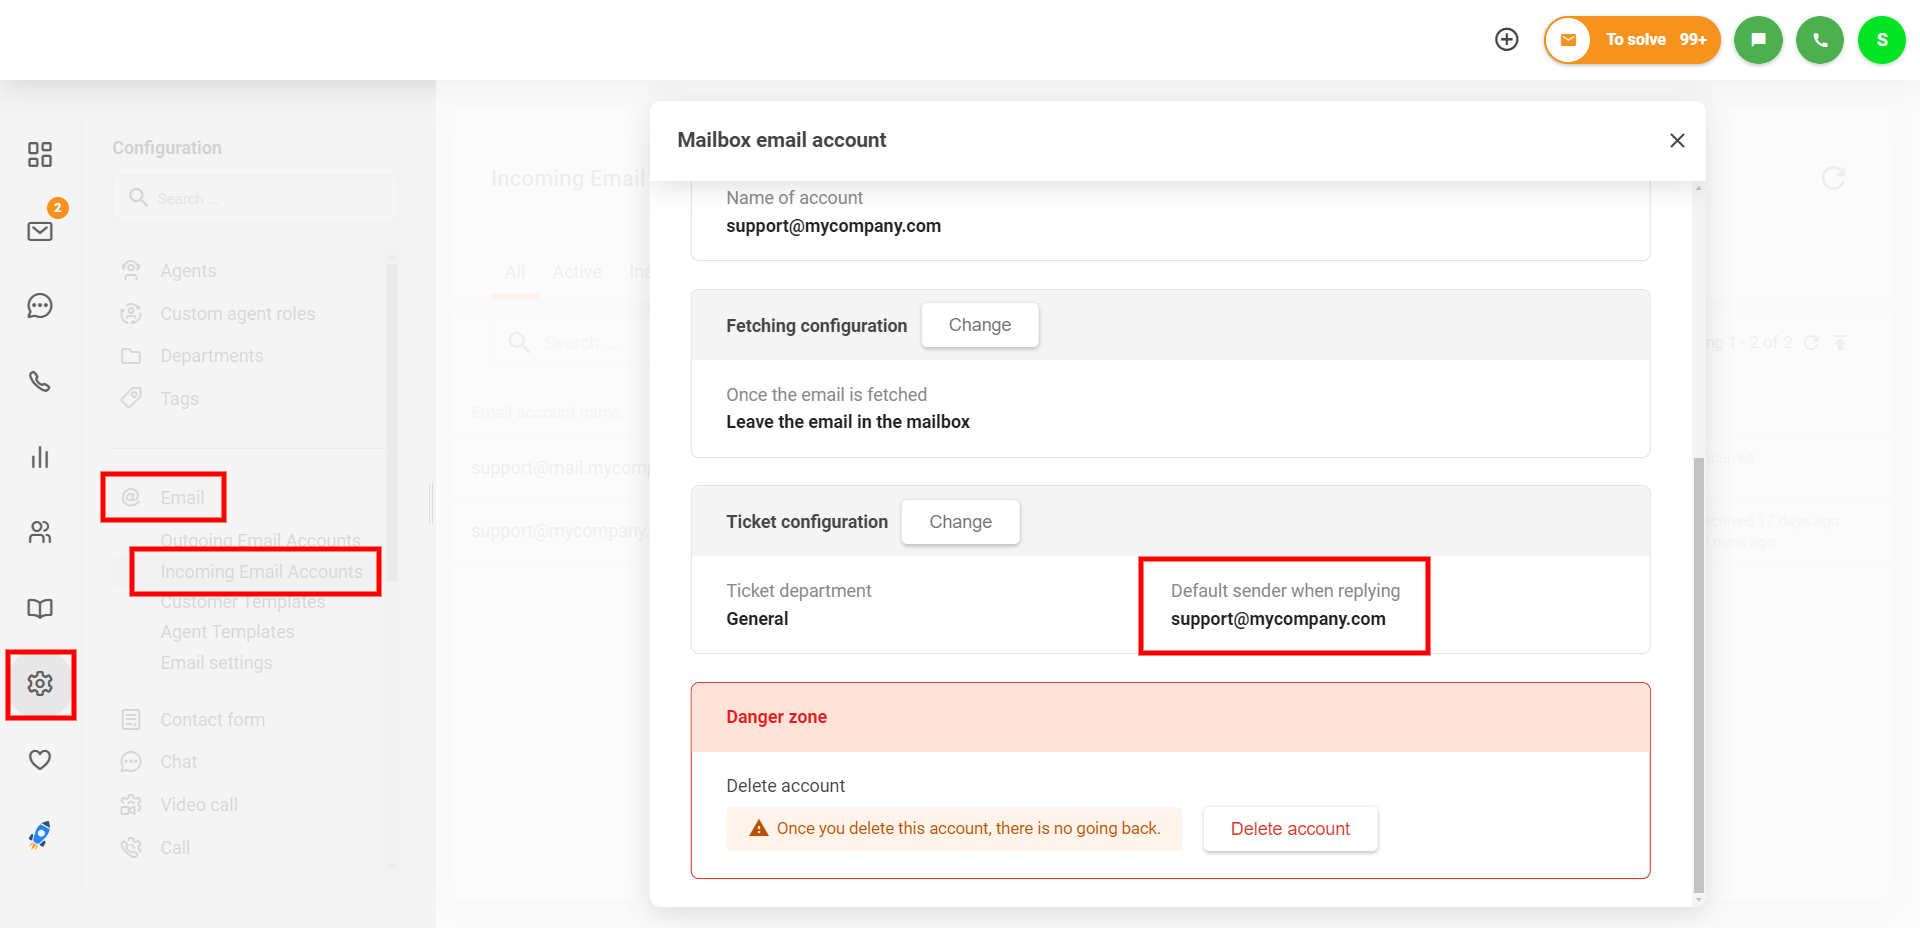Open tickets mail icon with badge
Image resolution: width=1920 pixels, height=928 pixels.
[40, 231]
